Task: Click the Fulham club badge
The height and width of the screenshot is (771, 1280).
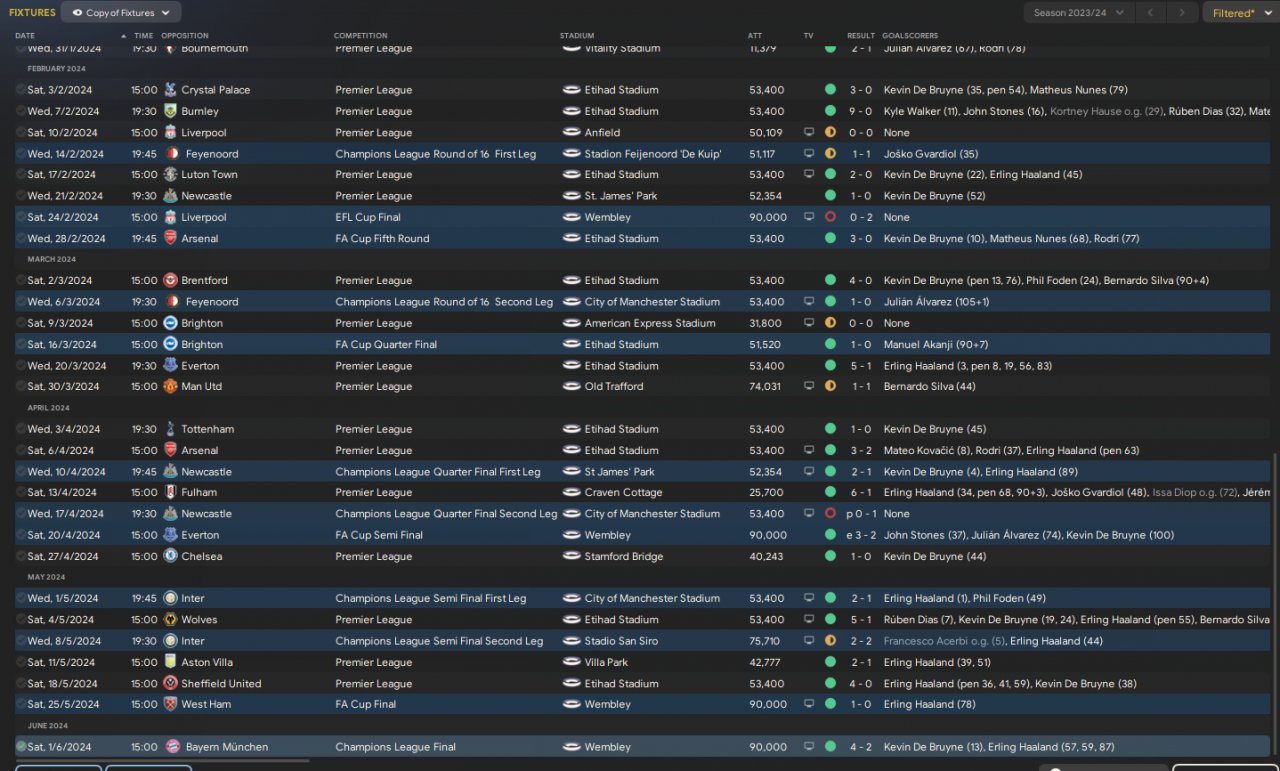Action: click(170, 493)
